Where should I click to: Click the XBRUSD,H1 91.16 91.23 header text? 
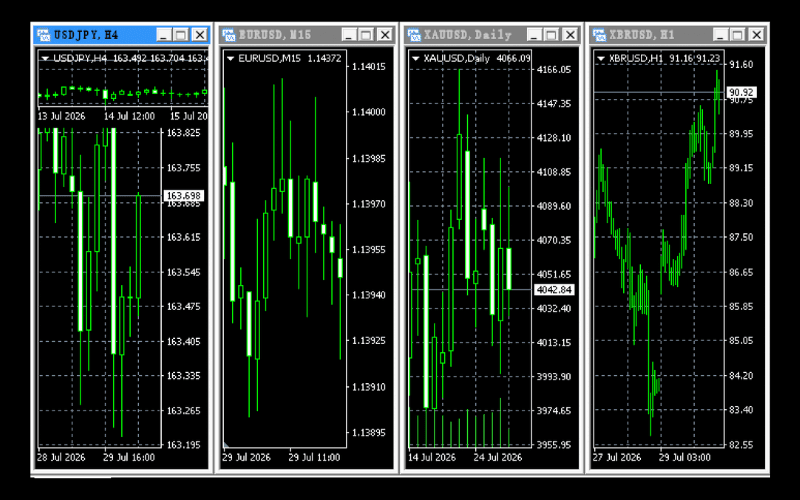[x=664, y=59]
